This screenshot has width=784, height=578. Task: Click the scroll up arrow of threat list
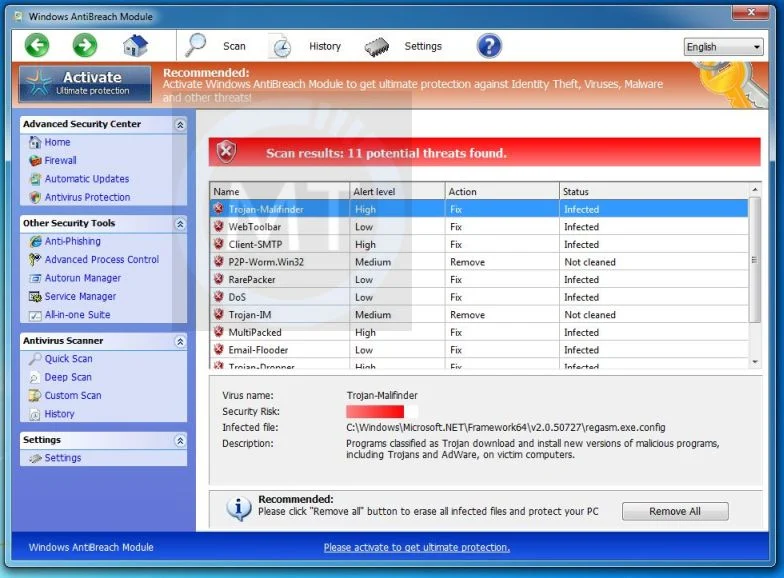point(754,190)
